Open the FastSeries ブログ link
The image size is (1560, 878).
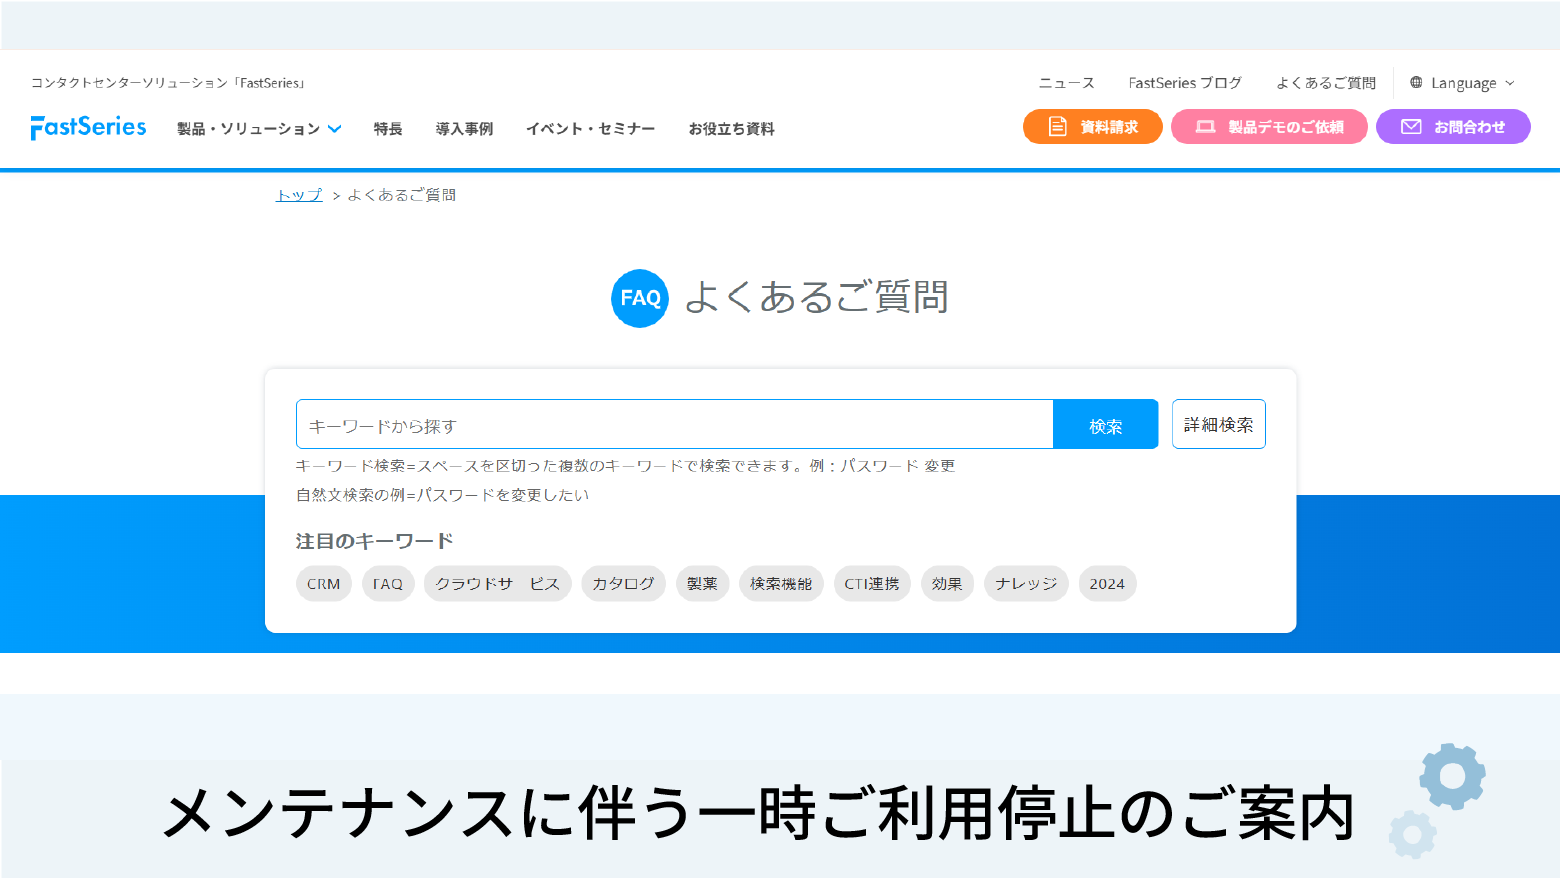coord(1184,82)
